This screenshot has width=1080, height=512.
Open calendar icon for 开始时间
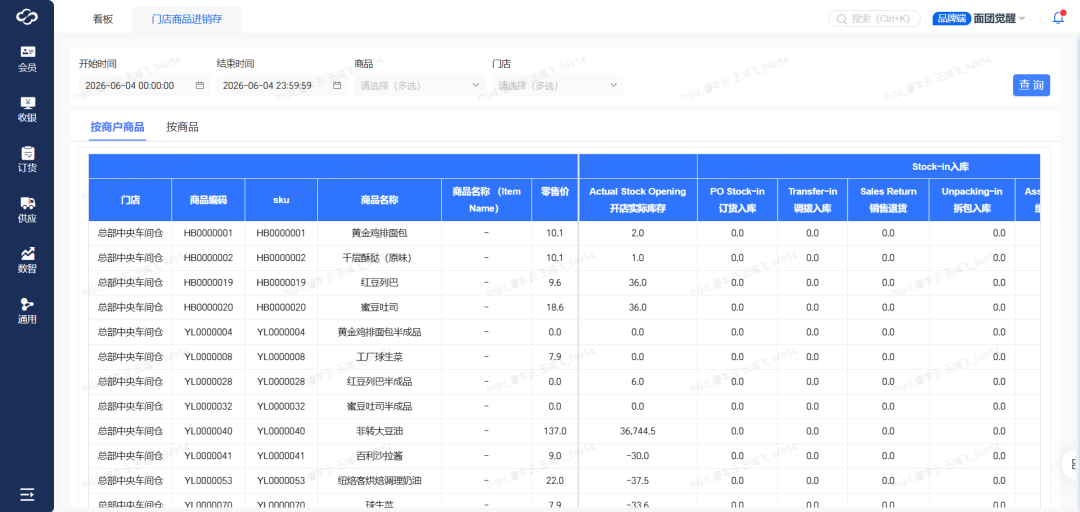click(200, 85)
